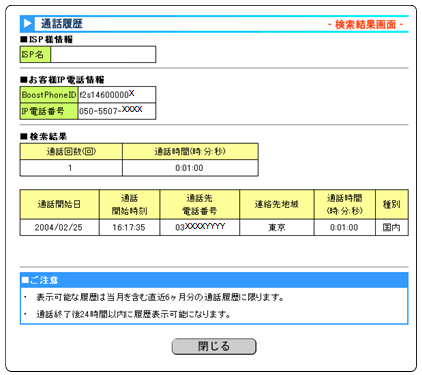The height and width of the screenshot is (375, 422).
Task: Click the 種別 column header
Action: pos(392,204)
